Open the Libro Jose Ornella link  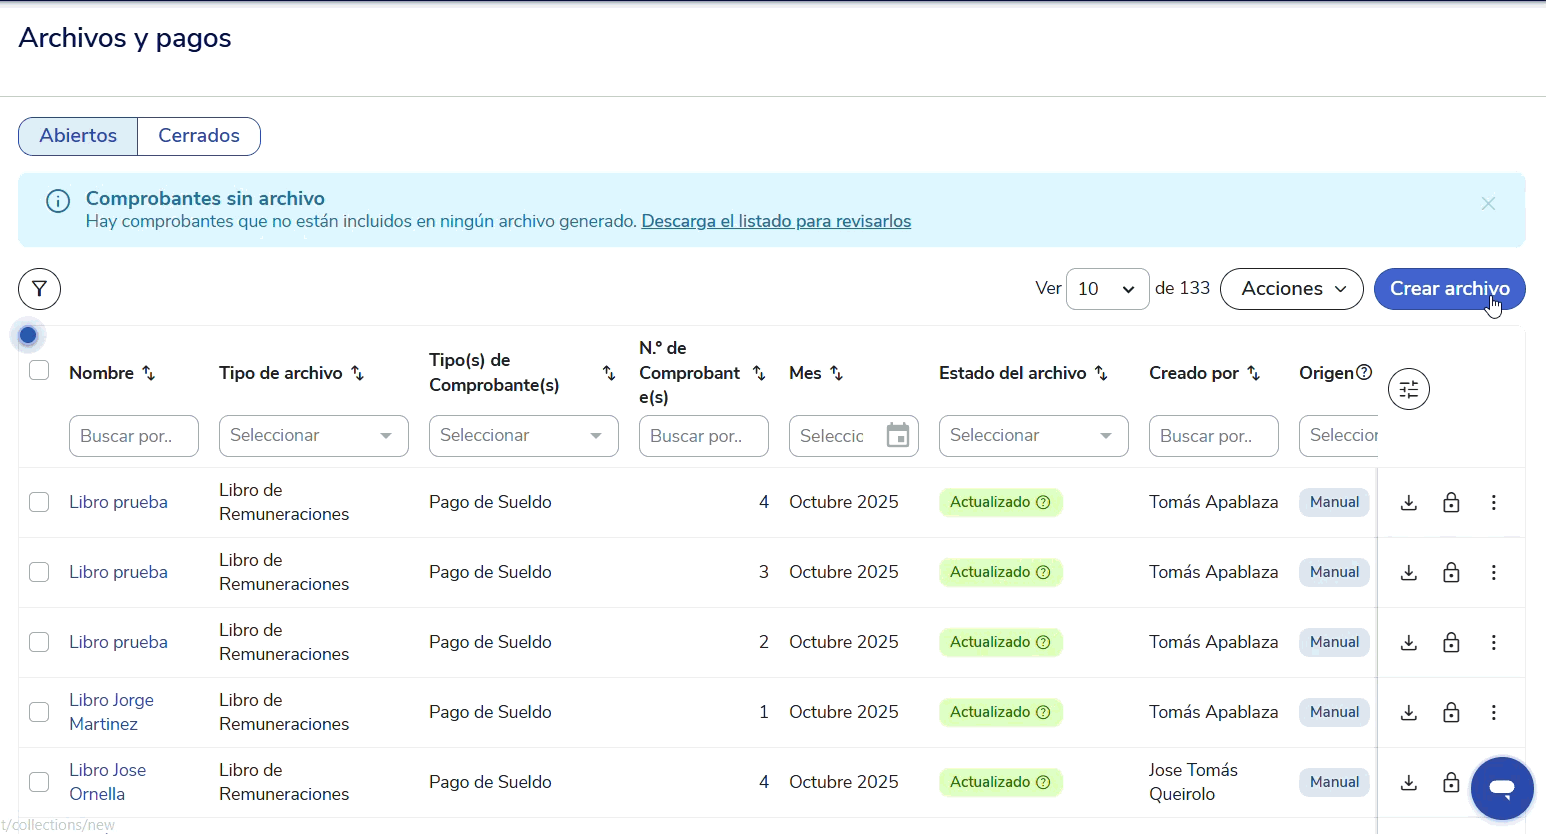(x=108, y=782)
